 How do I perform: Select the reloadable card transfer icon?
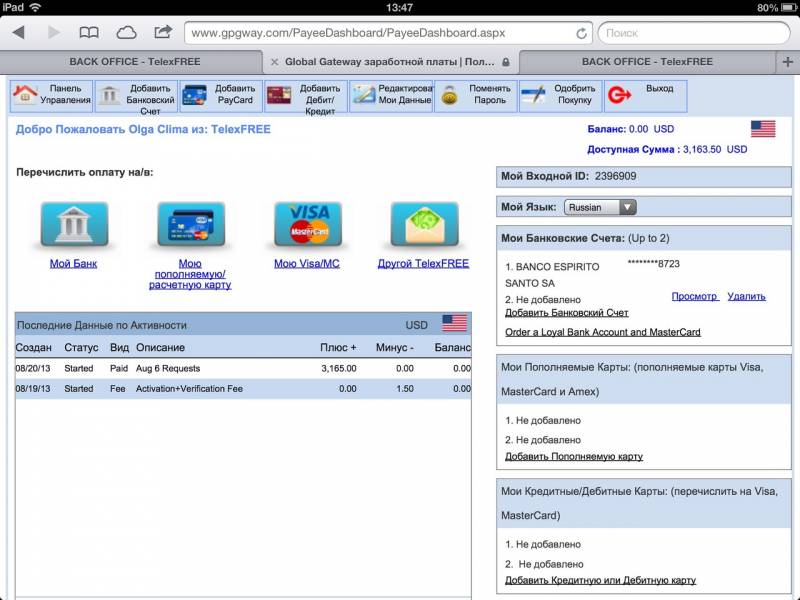pos(191,224)
